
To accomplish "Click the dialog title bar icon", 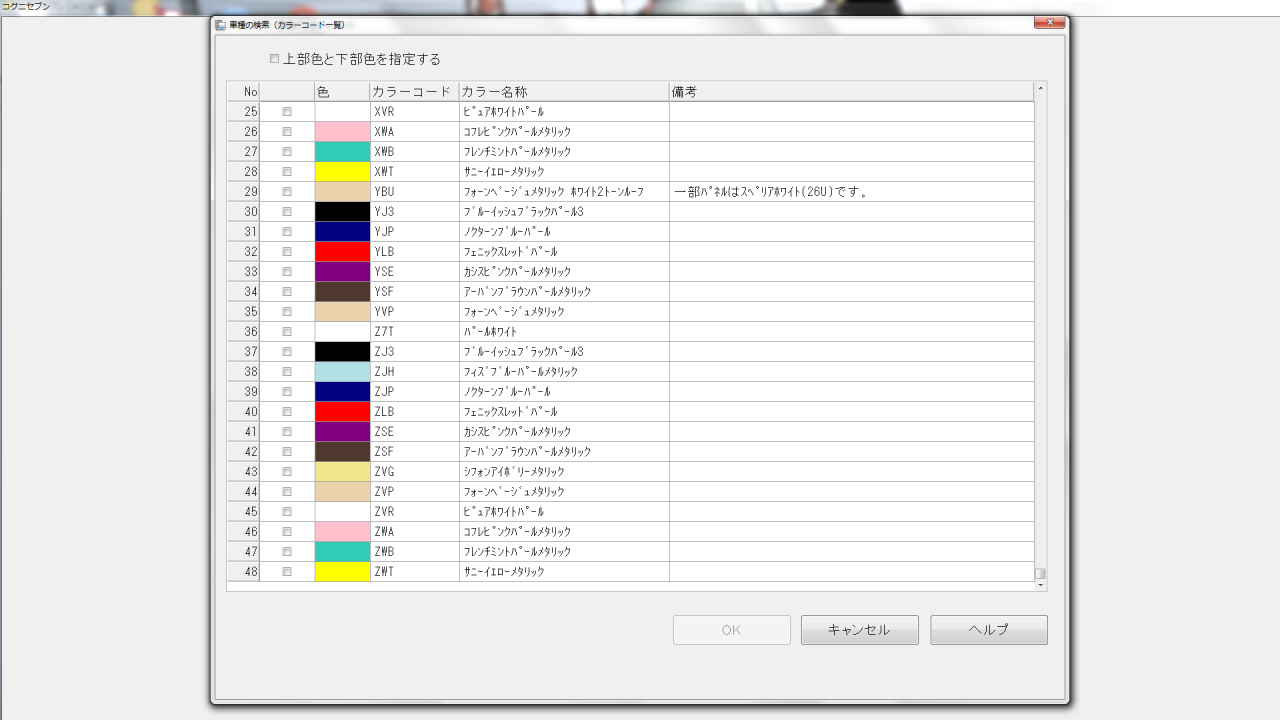I will pos(220,25).
